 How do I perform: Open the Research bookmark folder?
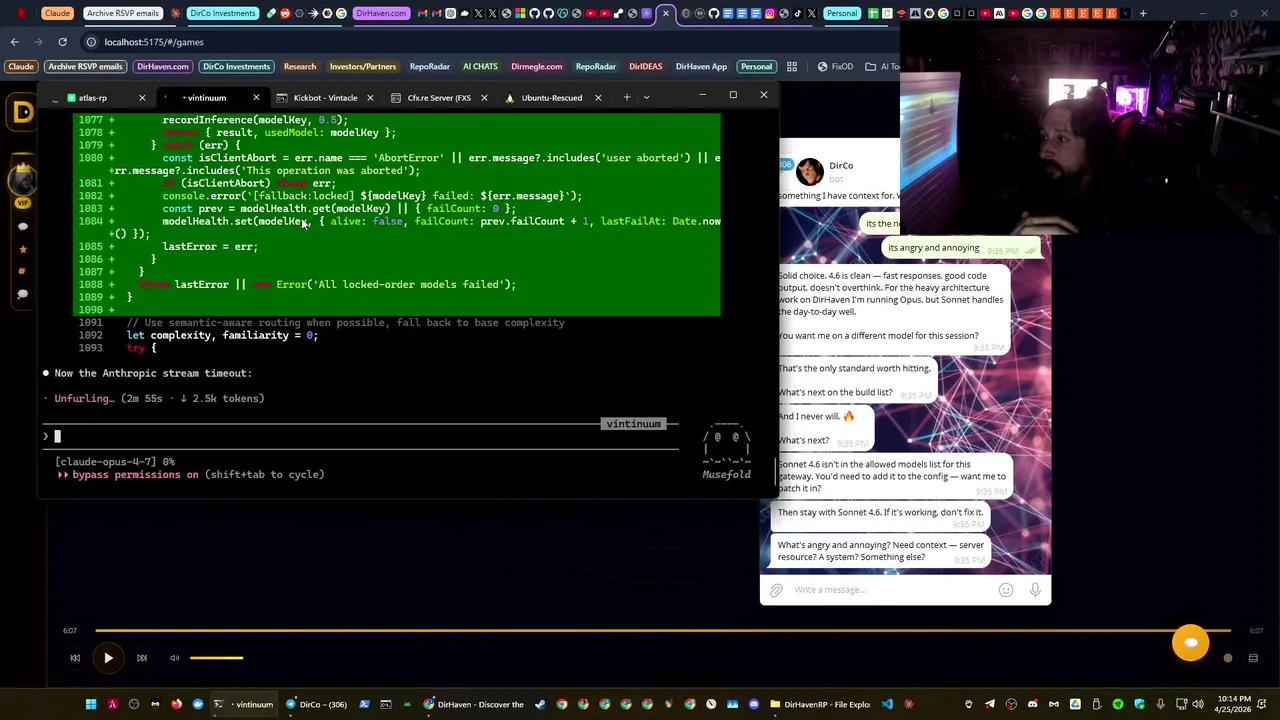click(299, 67)
